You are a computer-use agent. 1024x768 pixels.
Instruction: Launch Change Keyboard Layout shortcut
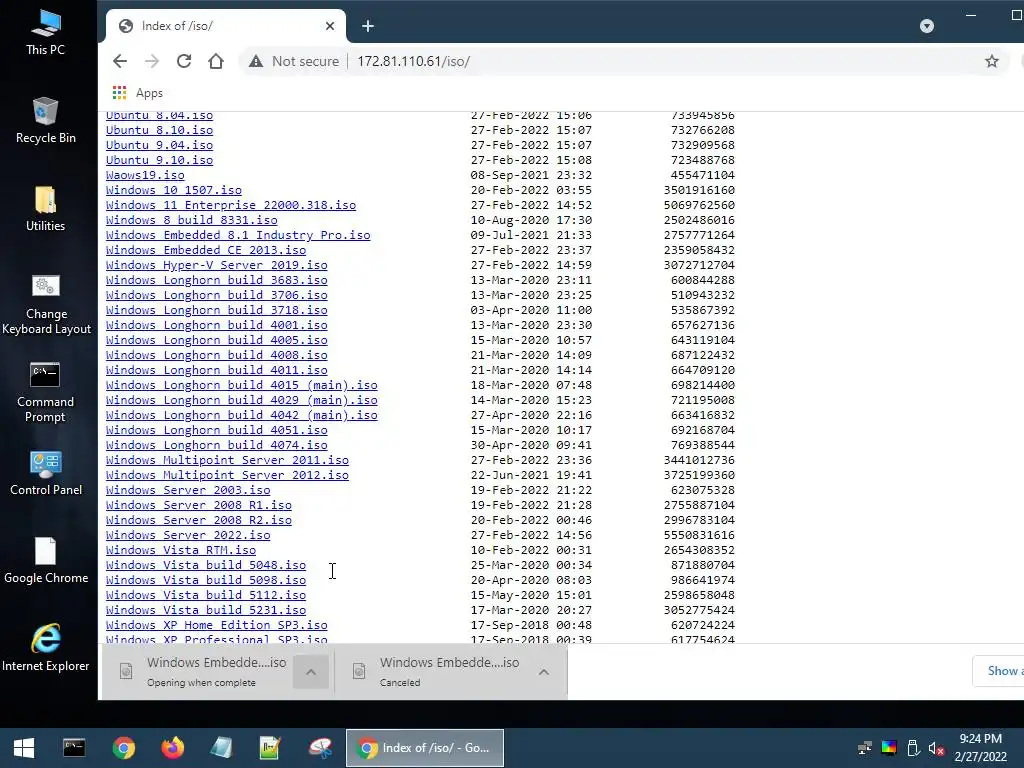point(46,304)
